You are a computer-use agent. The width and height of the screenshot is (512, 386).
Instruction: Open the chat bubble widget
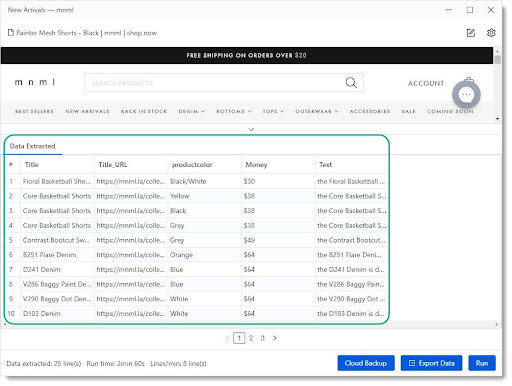tap(466, 95)
